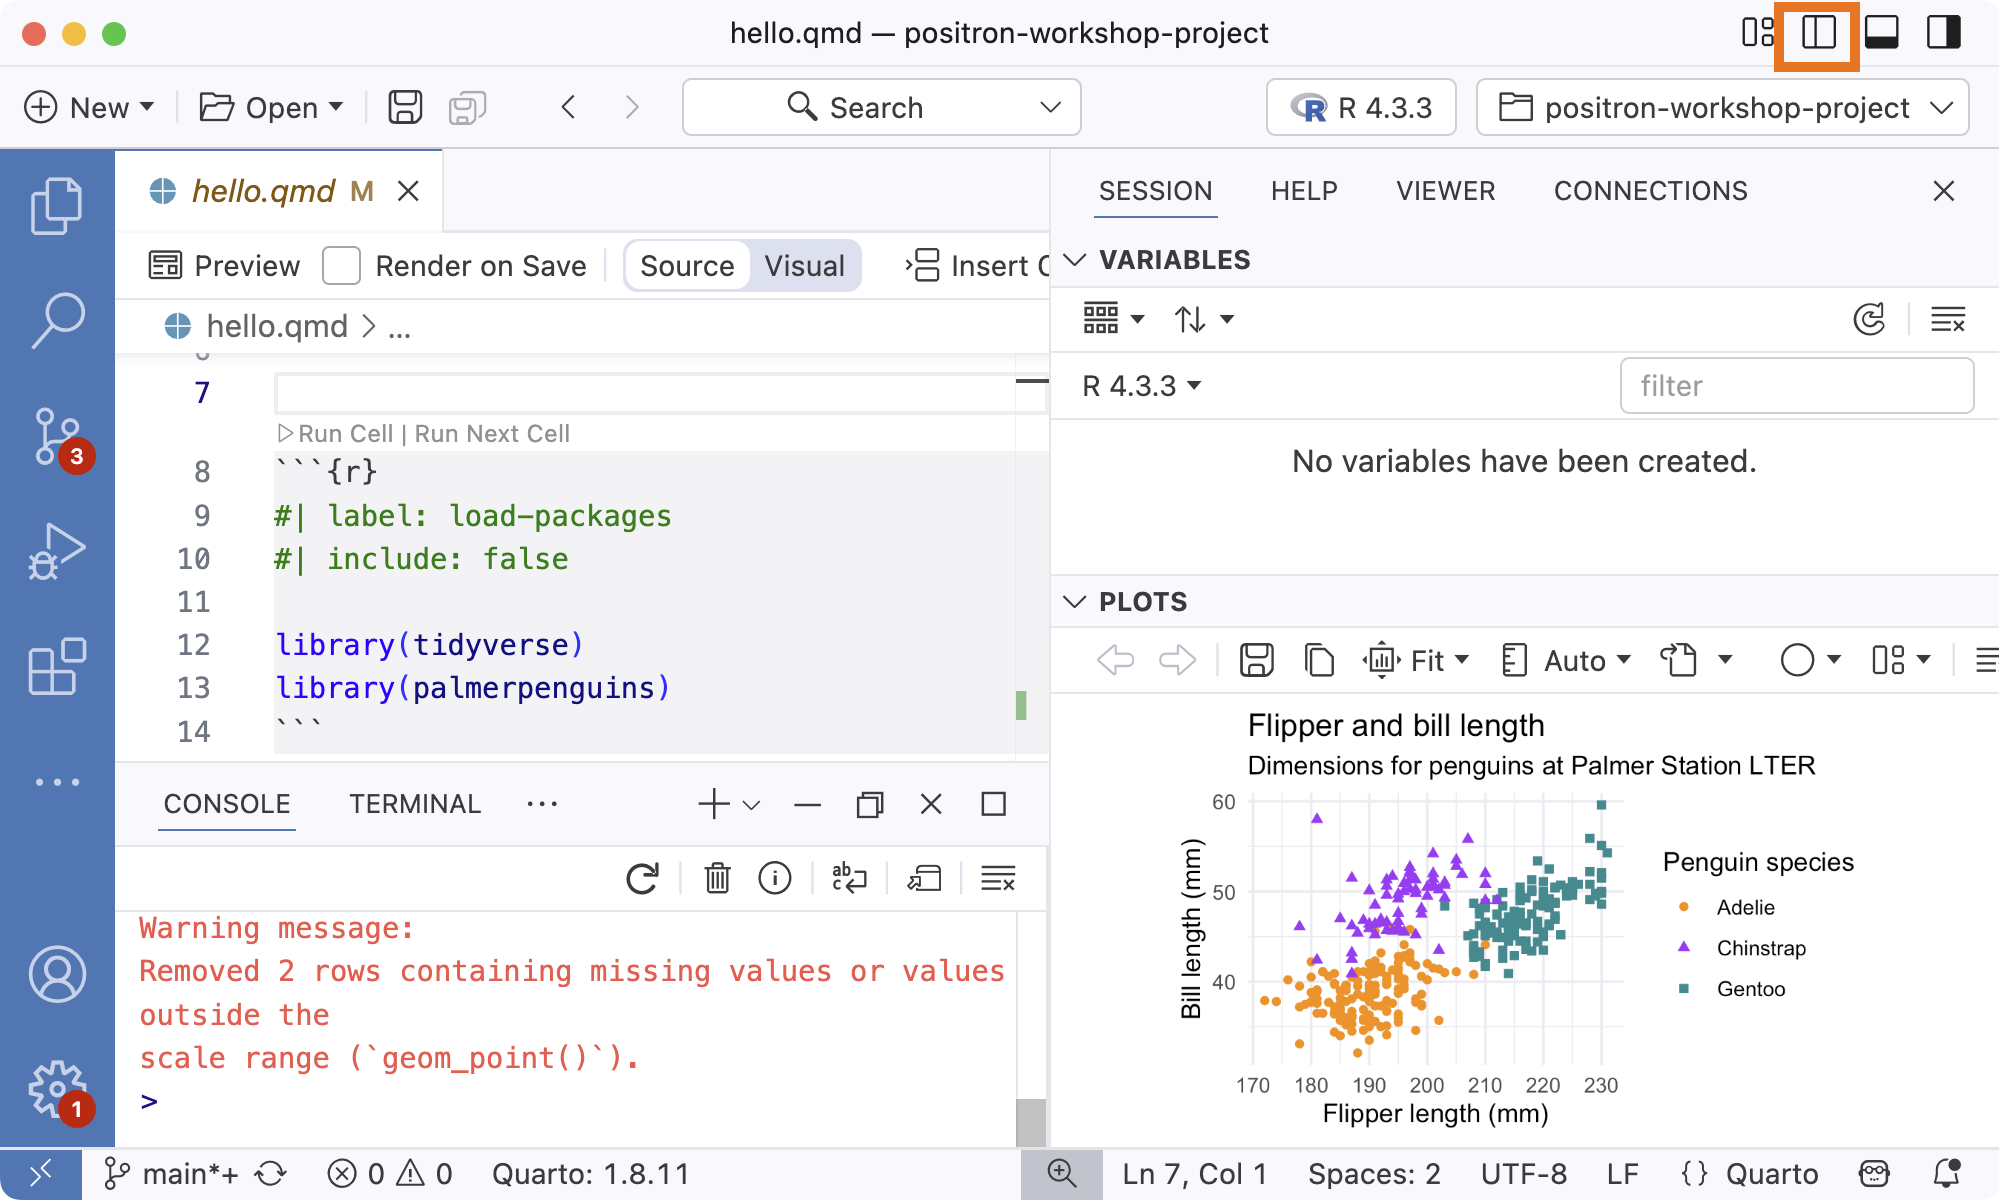Switch editor to Source mode
Image resolution: width=2000 pixels, height=1200 pixels.
[x=687, y=266]
